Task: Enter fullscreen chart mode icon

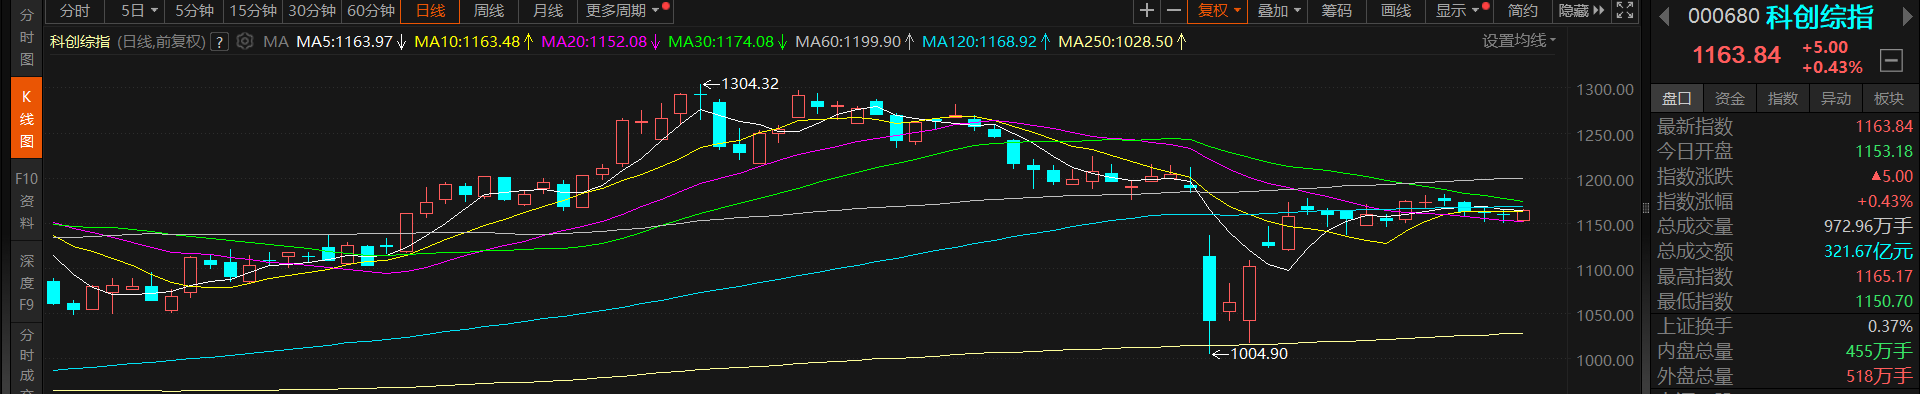Action: point(1625,11)
